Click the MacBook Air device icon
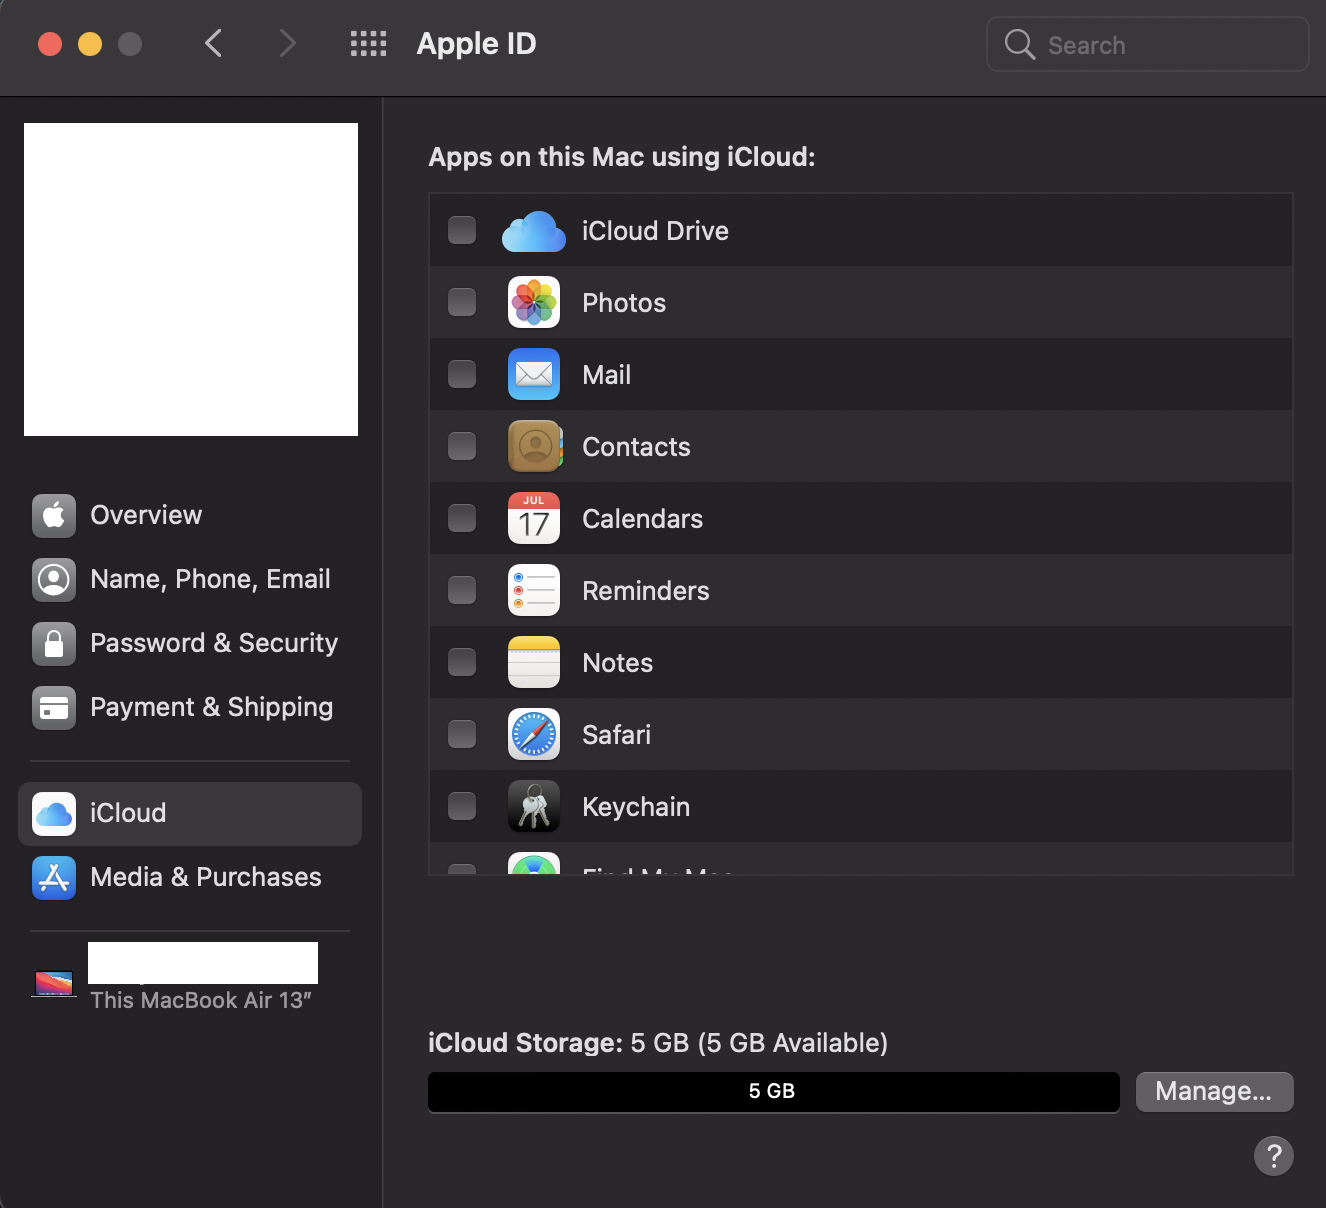 pos(54,984)
